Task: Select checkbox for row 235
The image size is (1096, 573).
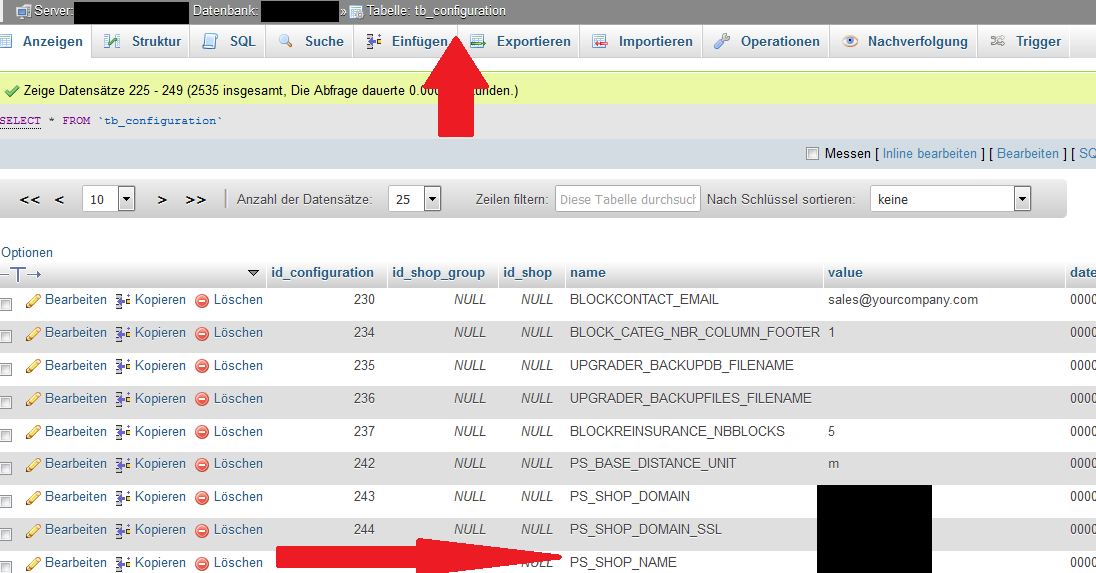Action: pos(6,370)
